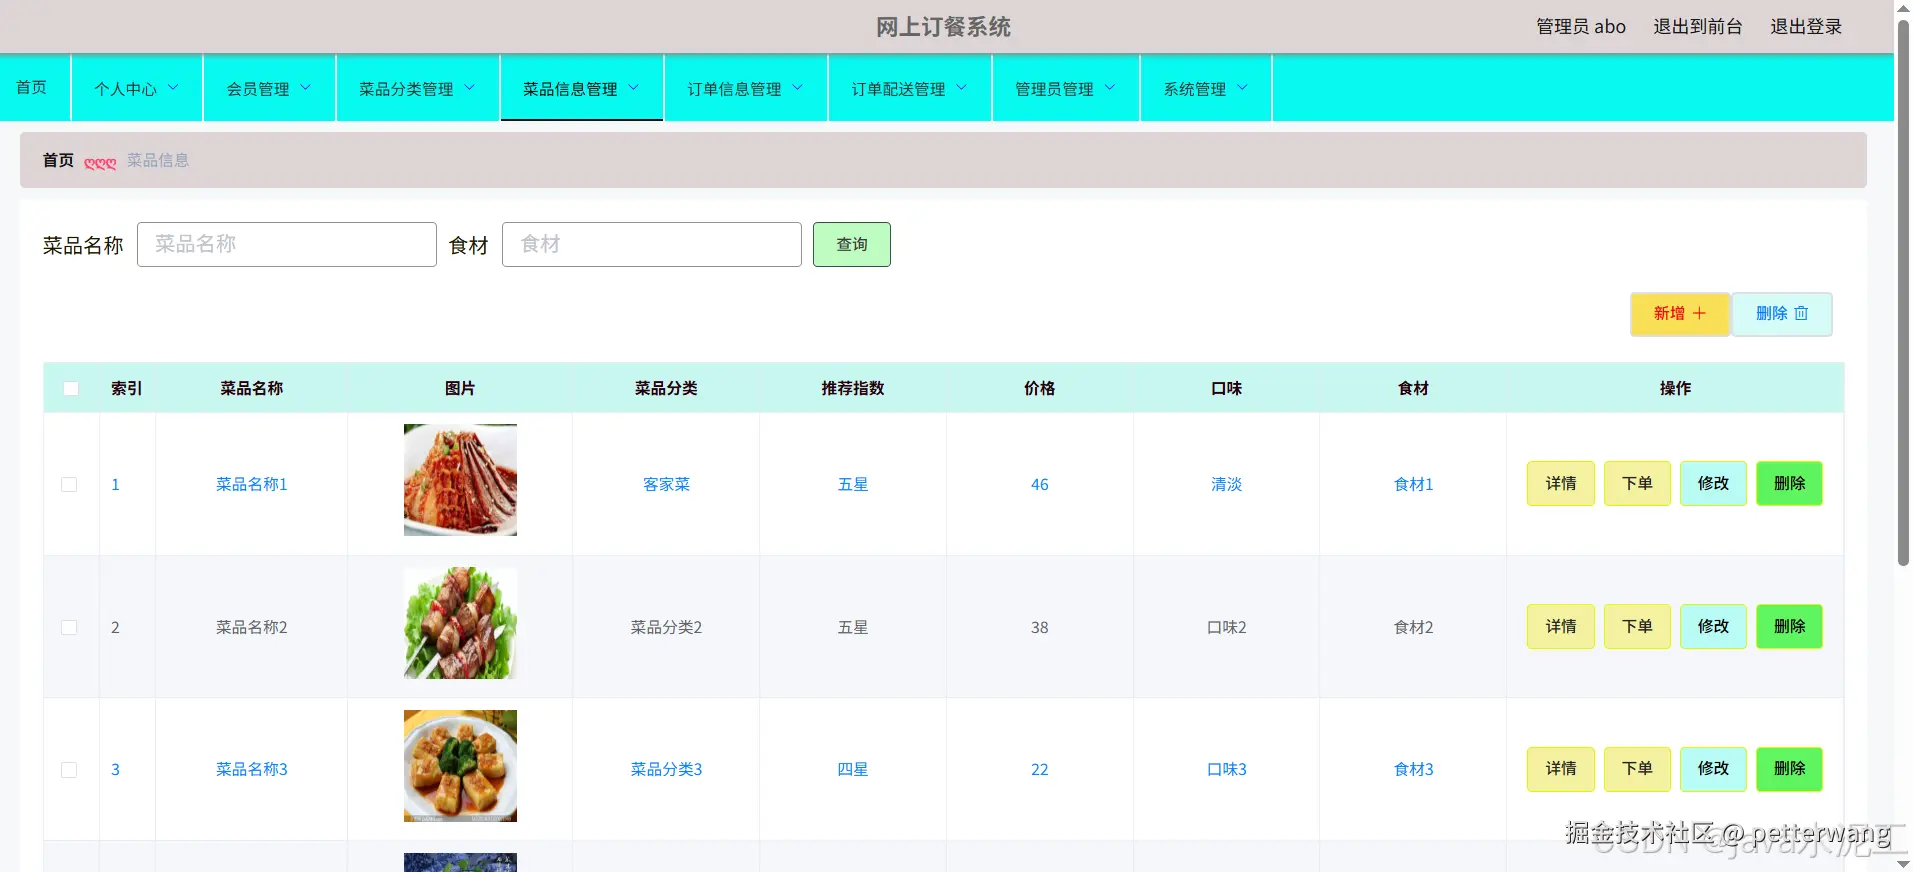Click the 食材3 ingredient cell
The width and height of the screenshot is (1913, 872).
point(1414,769)
